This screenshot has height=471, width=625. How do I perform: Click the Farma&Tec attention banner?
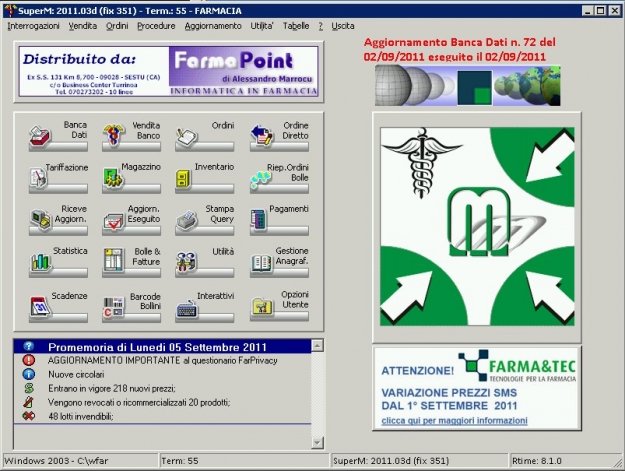[477, 388]
